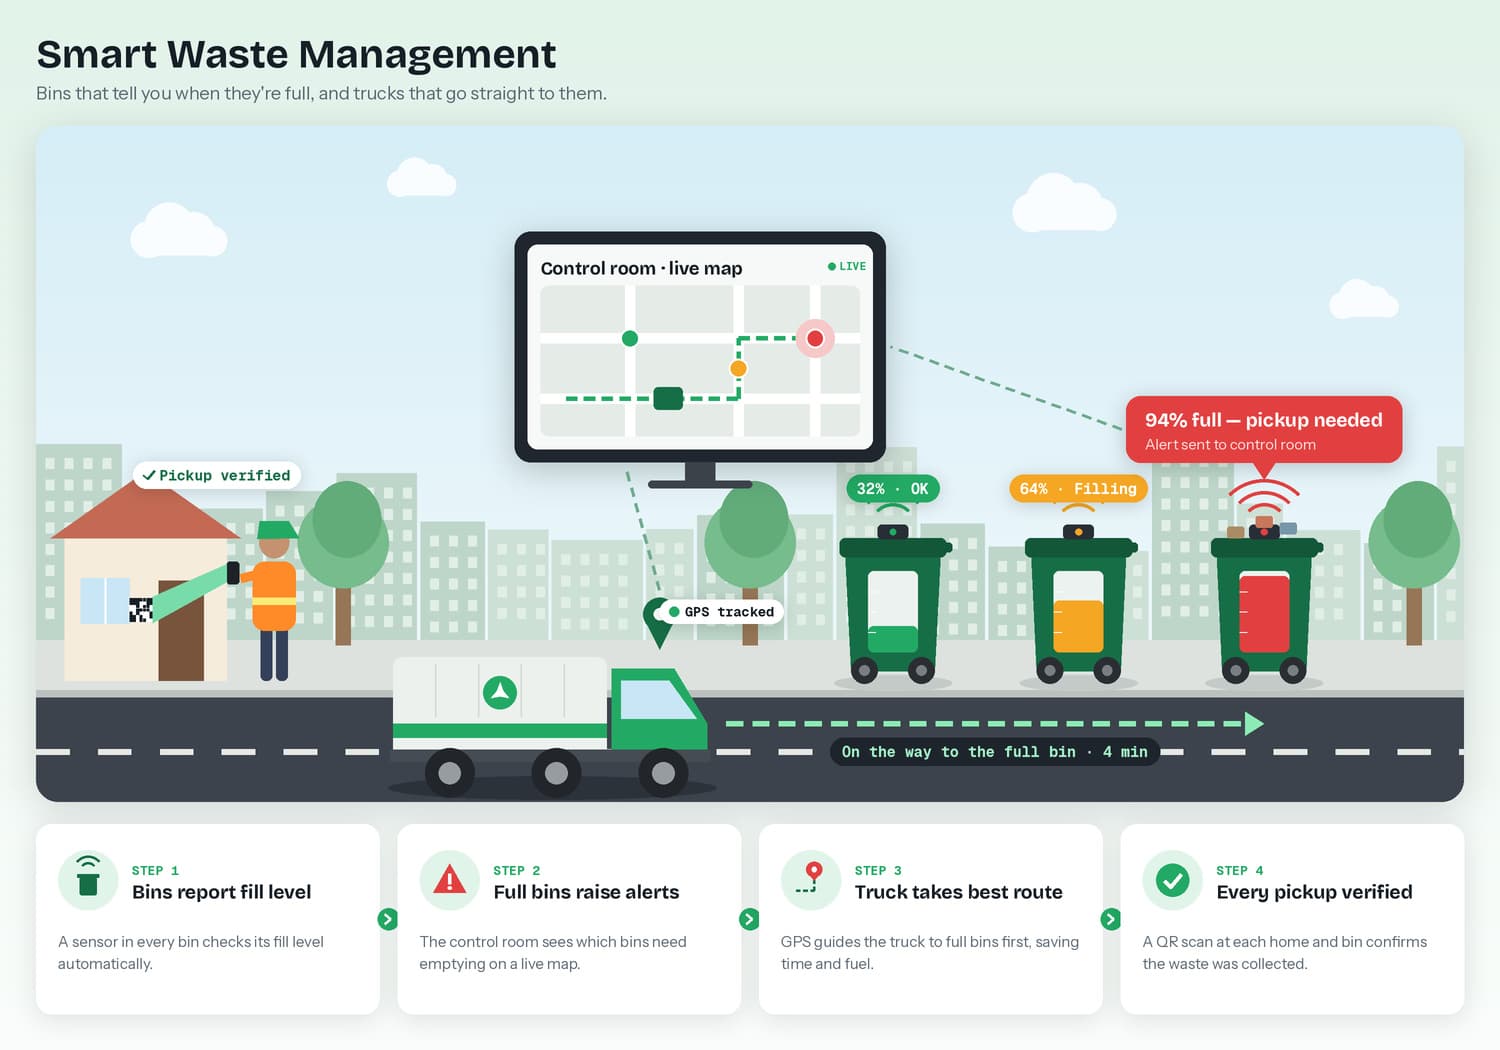The image size is (1500, 1050).
Task: Select the dark green GPS location pin above the truck
Action: pyautogui.click(x=658, y=623)
